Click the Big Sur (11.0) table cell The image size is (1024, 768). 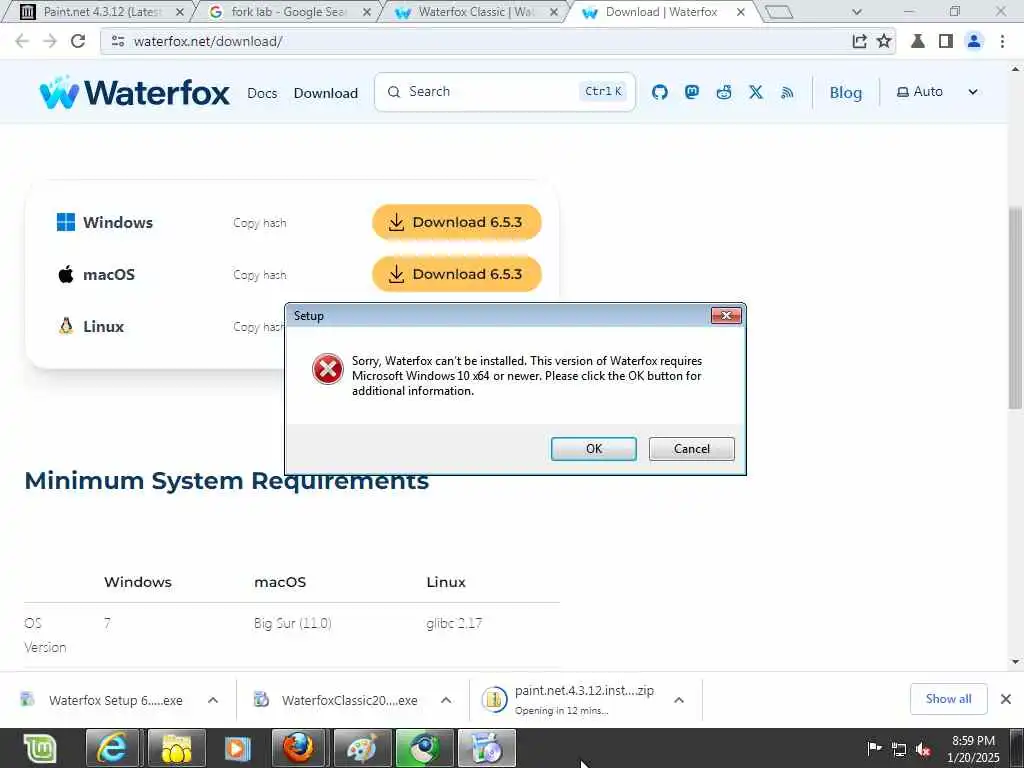[293, 623]
